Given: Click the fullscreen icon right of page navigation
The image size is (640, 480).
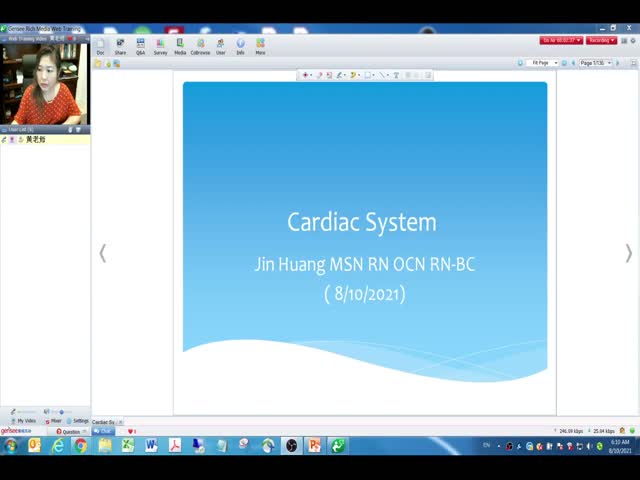Looking at the screenshot, I should click(633, 63).
